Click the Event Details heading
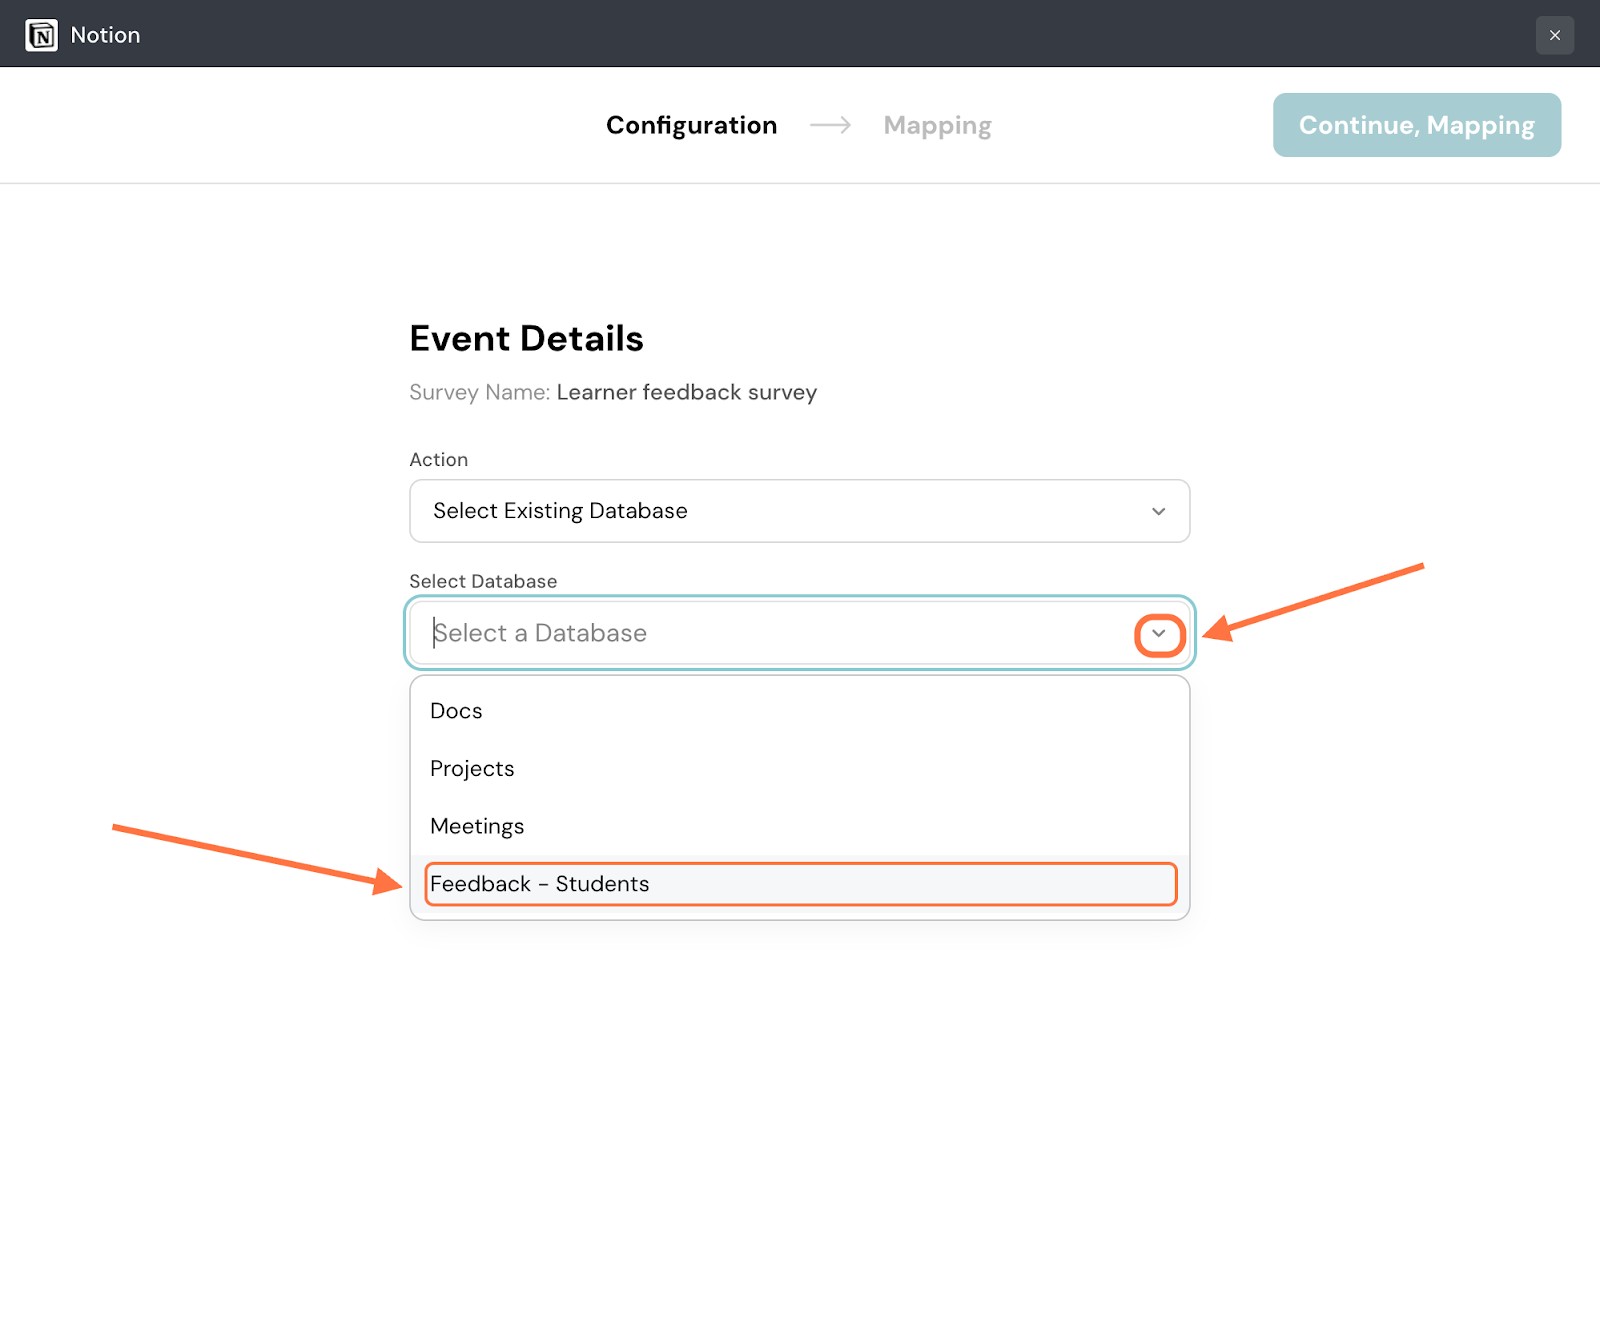Screen dimensions: 1600x1323 [x=526, y=339]
